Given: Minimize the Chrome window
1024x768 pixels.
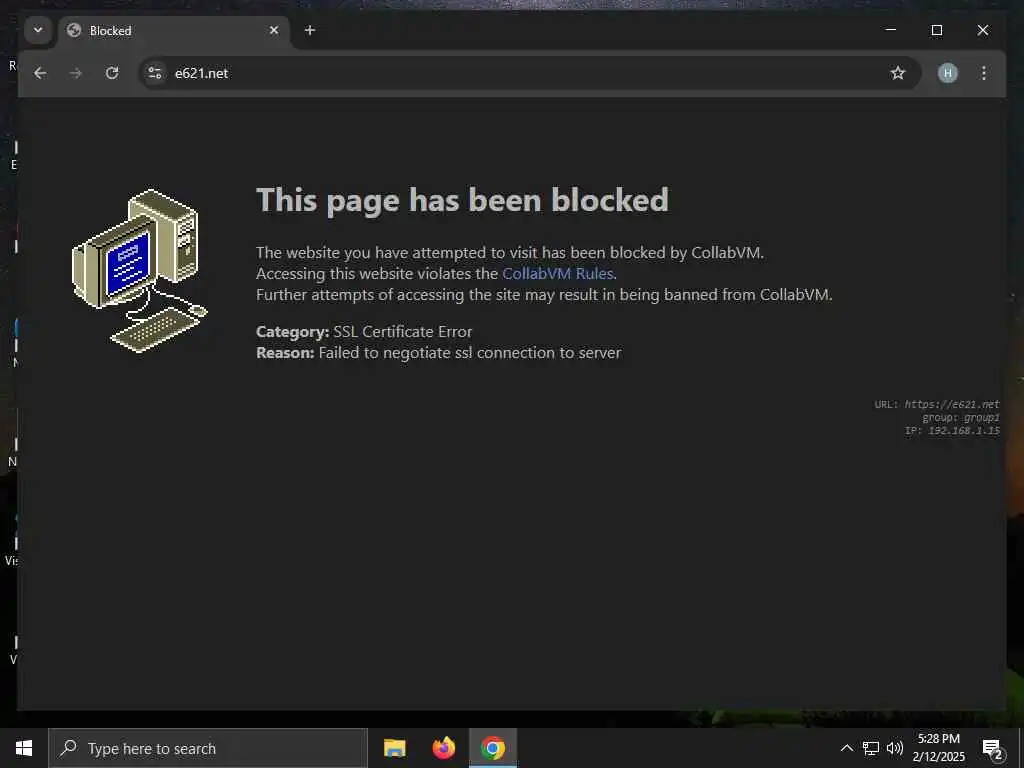Looking at the screenshot, I should pyautogui.click(x=891, y=30).
